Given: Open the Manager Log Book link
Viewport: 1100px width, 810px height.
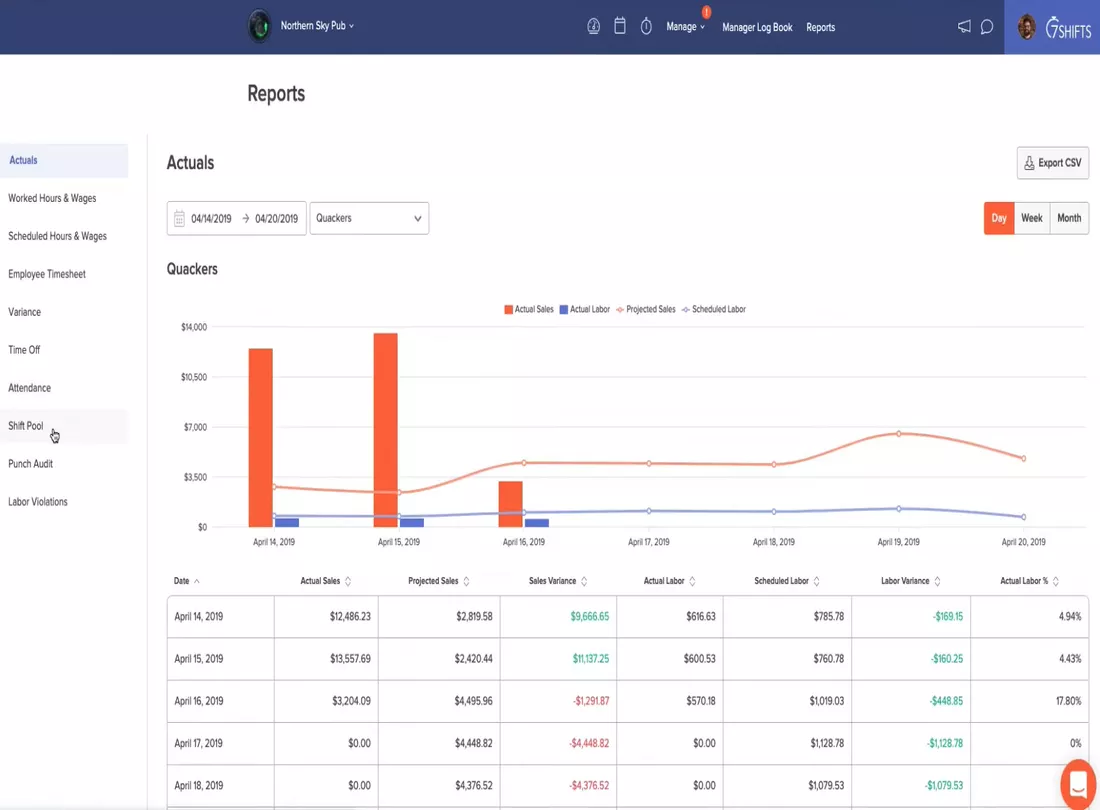Looking at the screenshot, I should [757, 27].
